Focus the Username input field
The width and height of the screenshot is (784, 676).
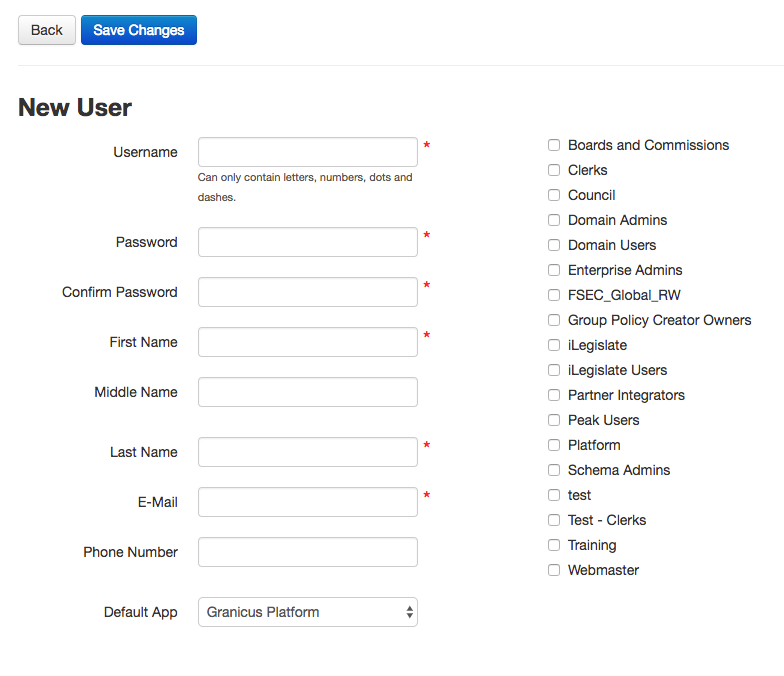pyautogui.click(x=308, y=152)
